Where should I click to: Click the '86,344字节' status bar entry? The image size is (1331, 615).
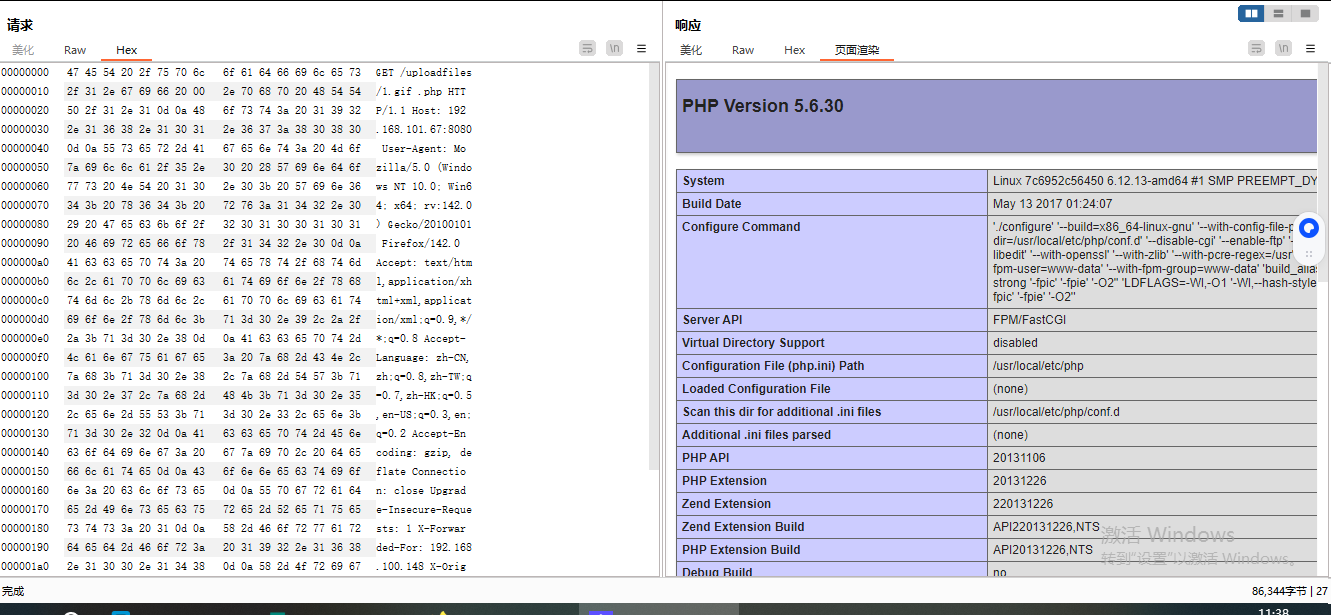1280,591
